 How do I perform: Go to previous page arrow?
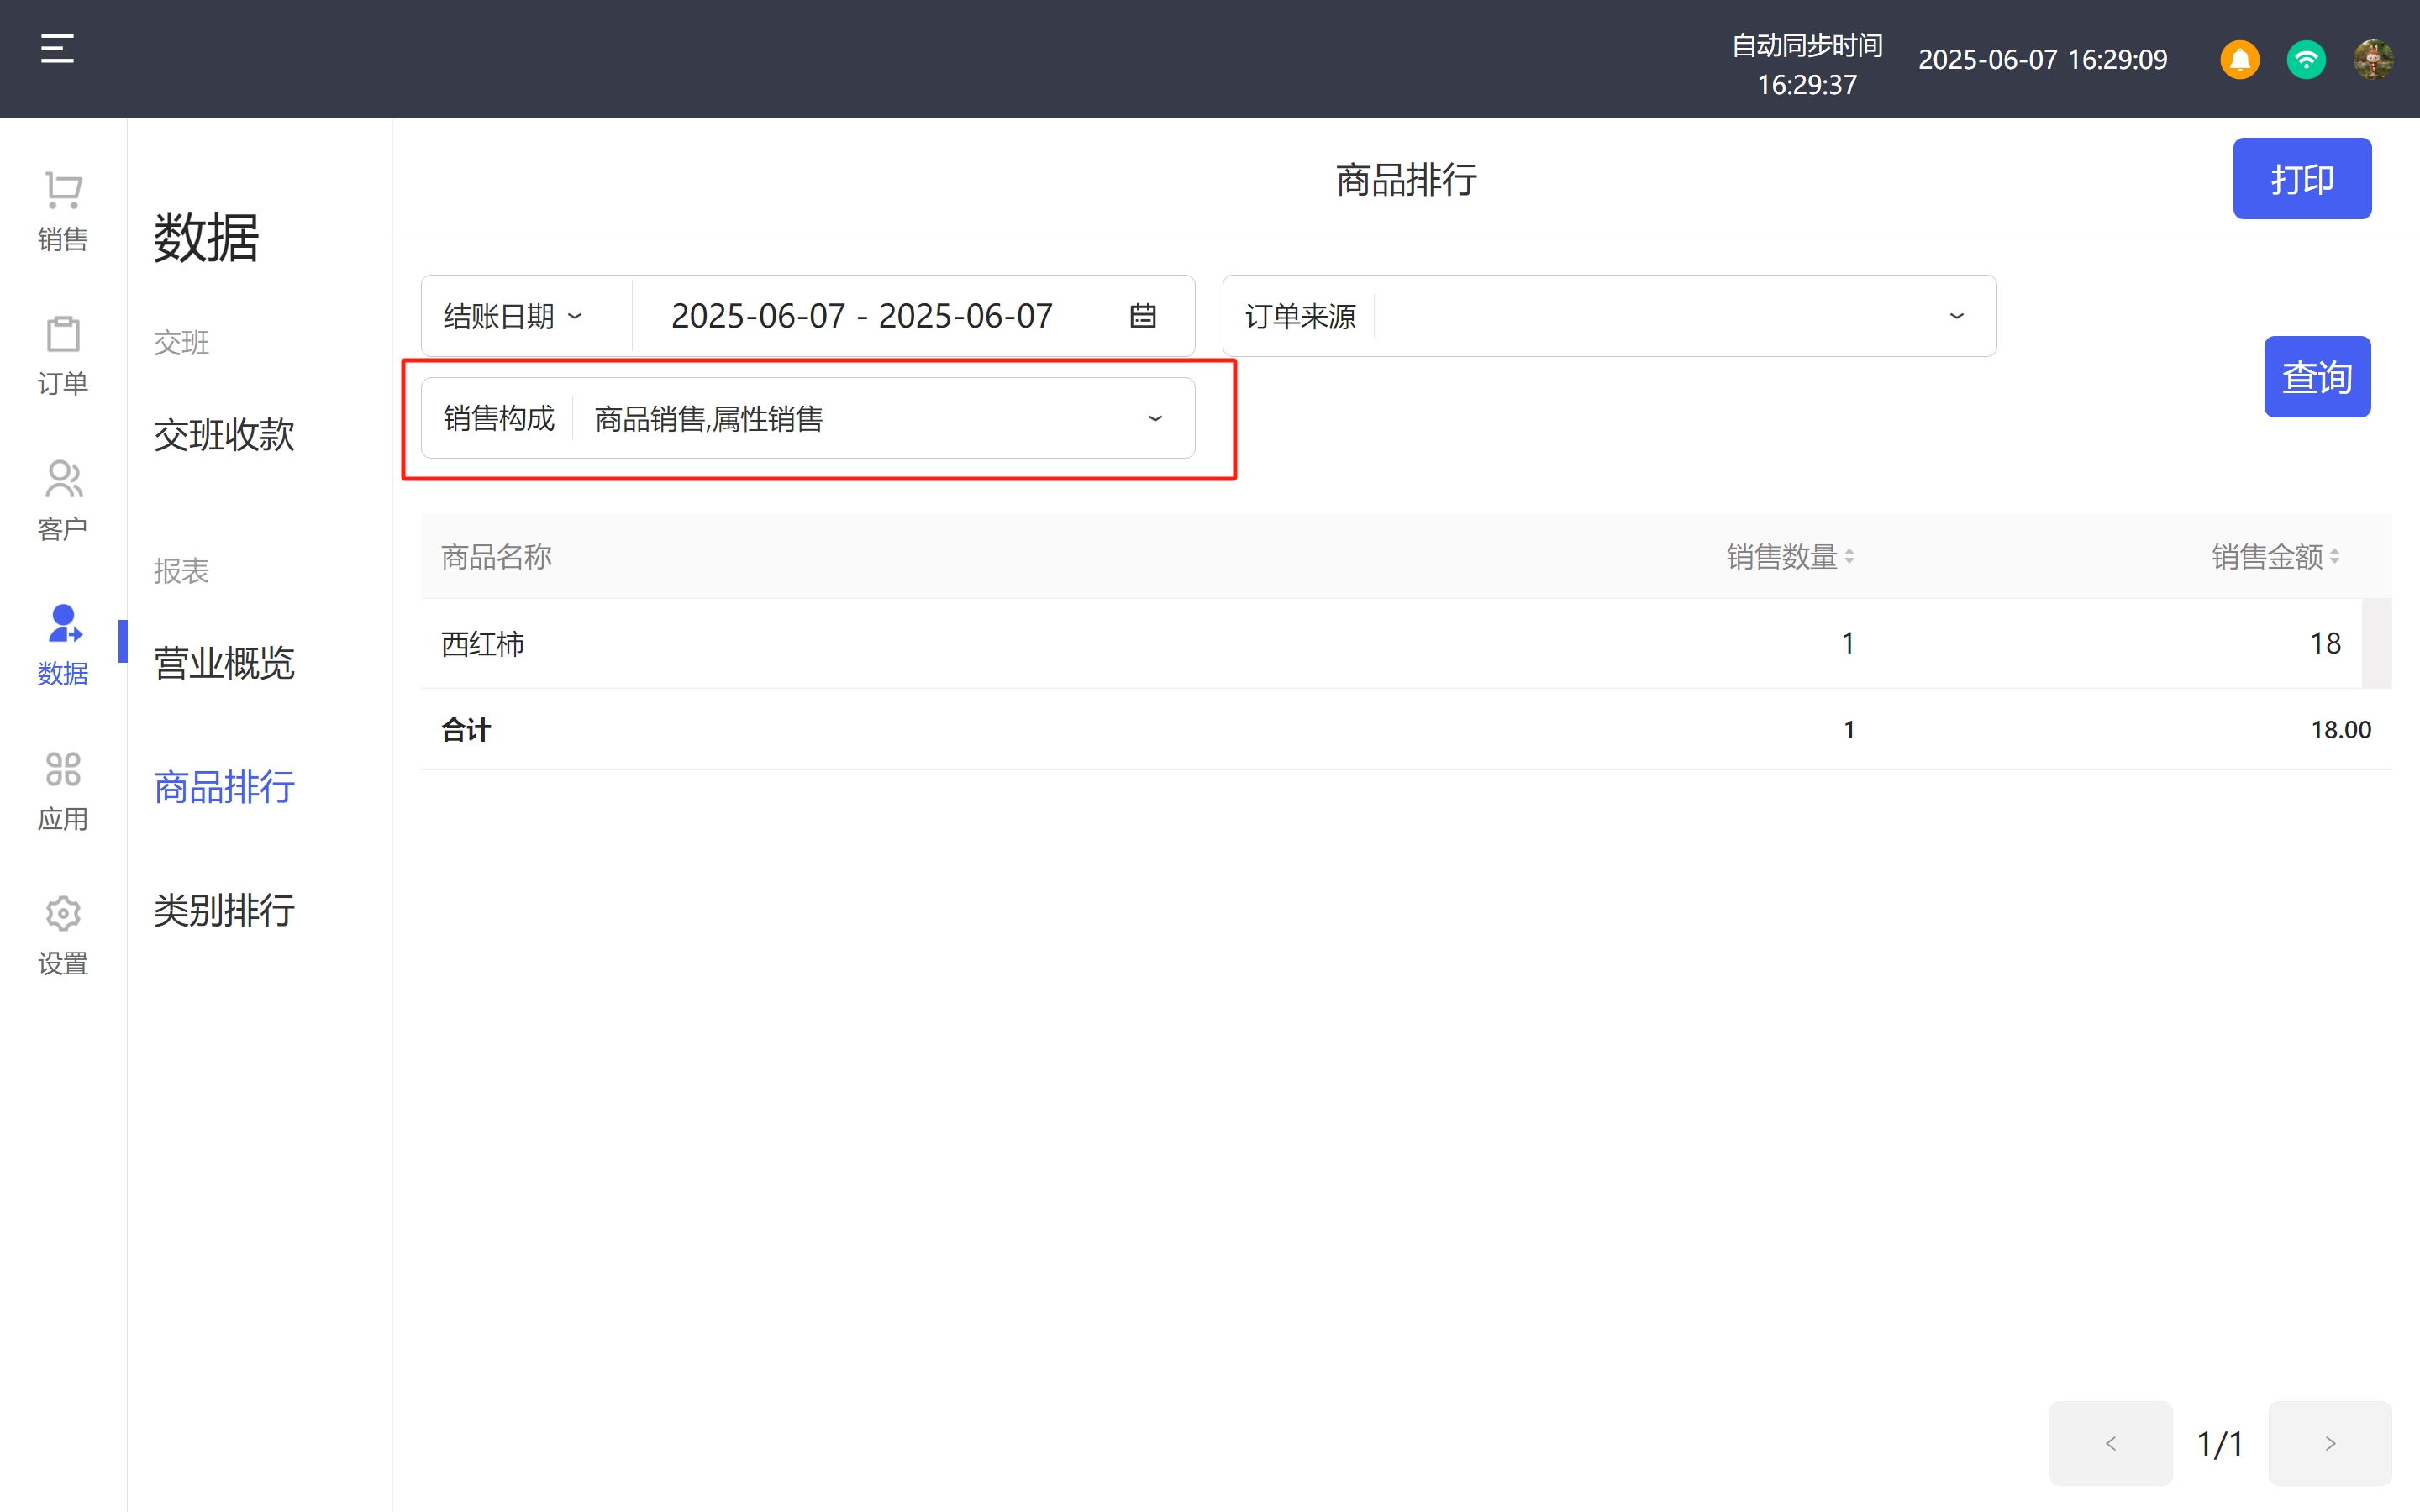(2110, 1443)
